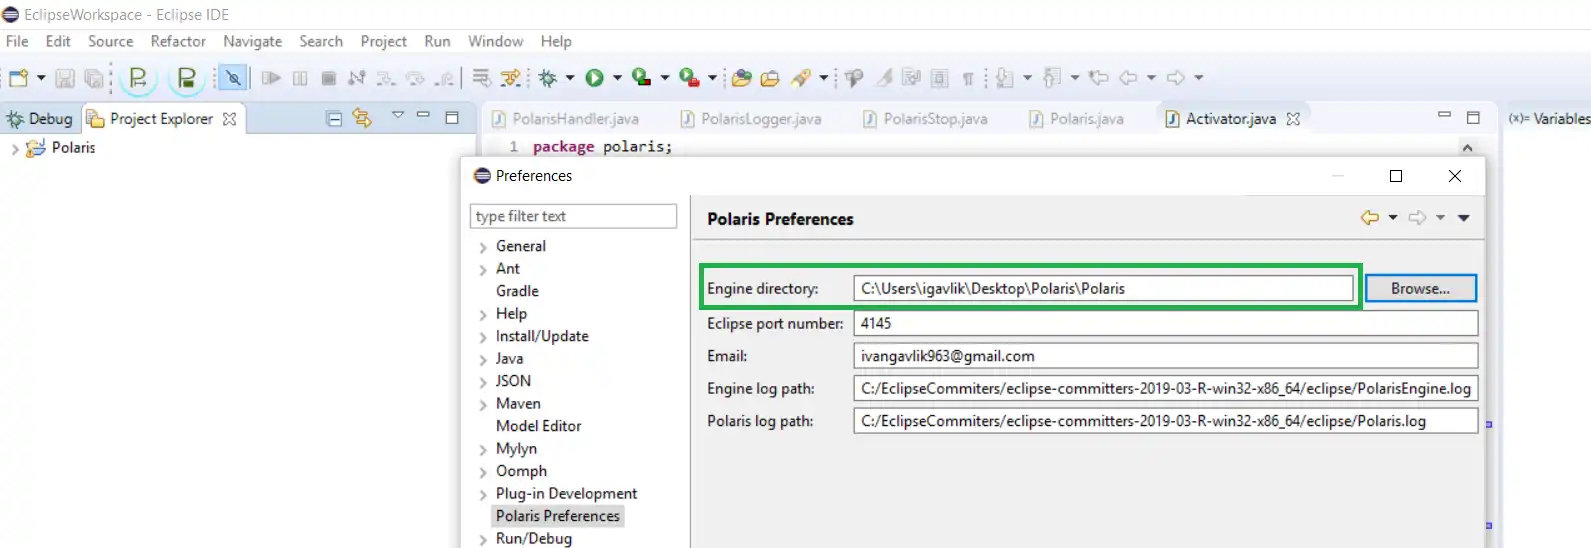
Task: Click the Open Type icon
Action: click(741, 78)
